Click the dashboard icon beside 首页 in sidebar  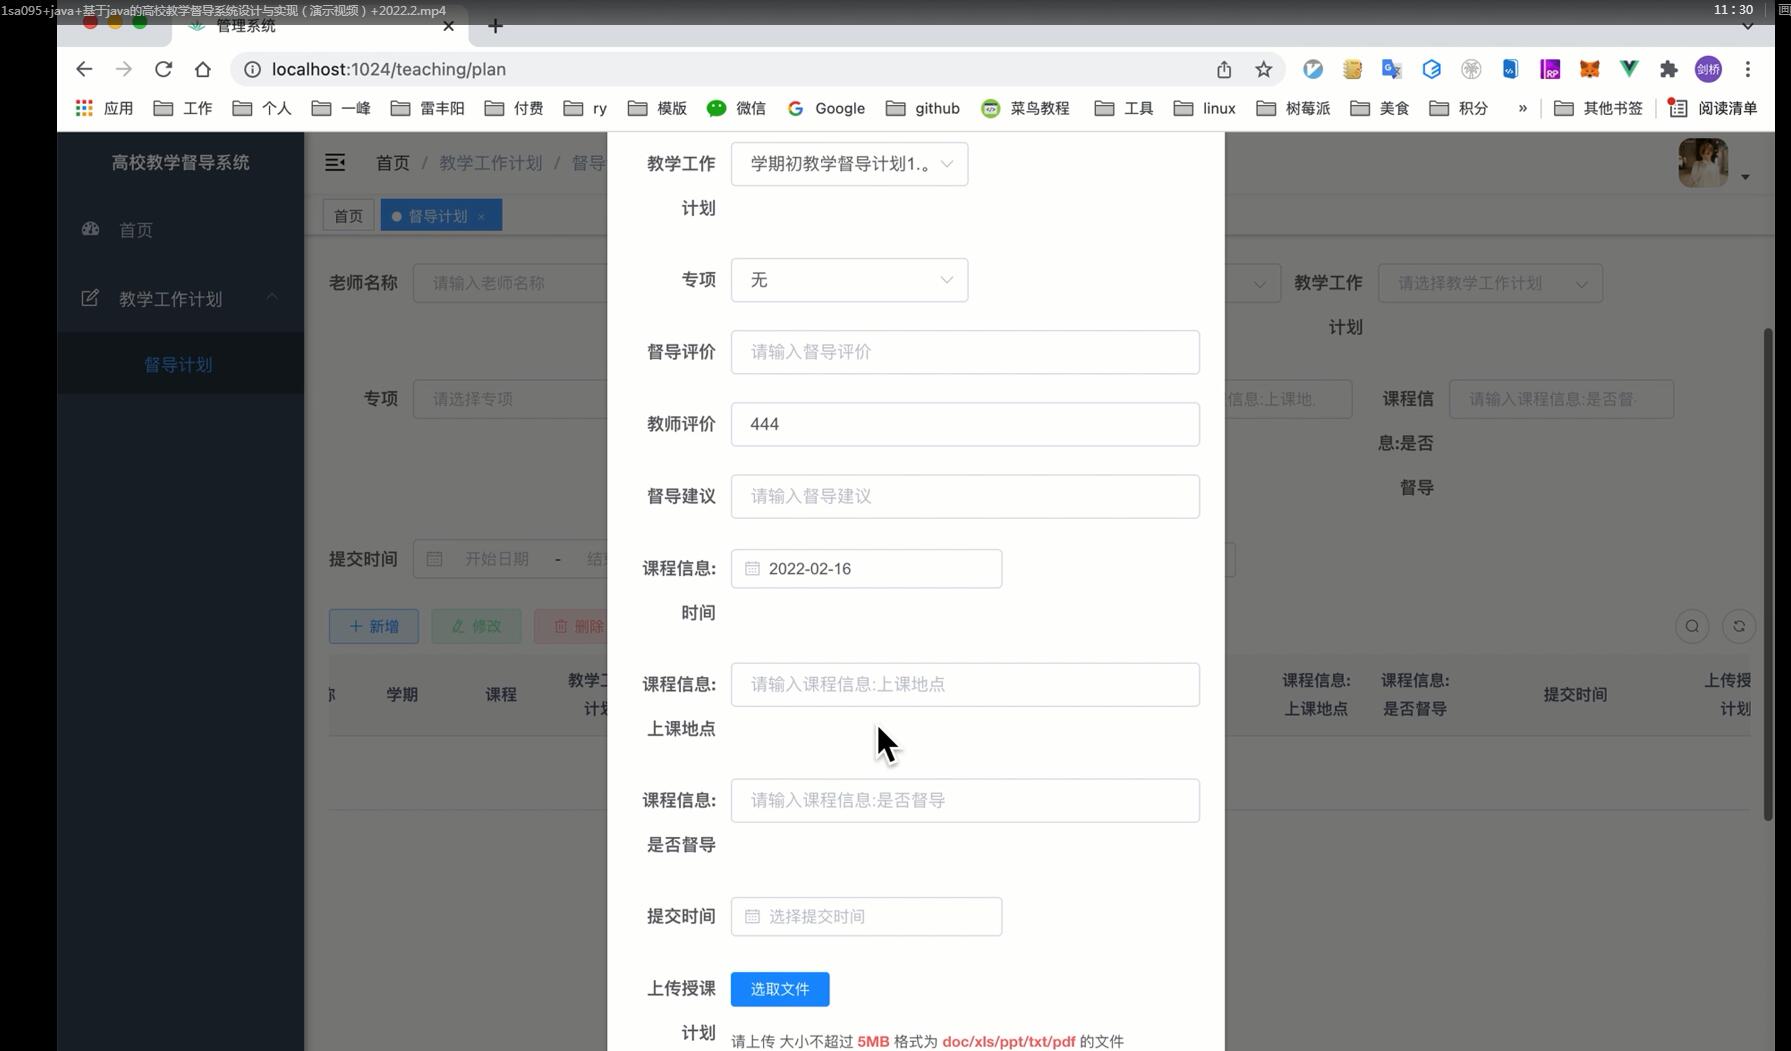click(90, 229)
